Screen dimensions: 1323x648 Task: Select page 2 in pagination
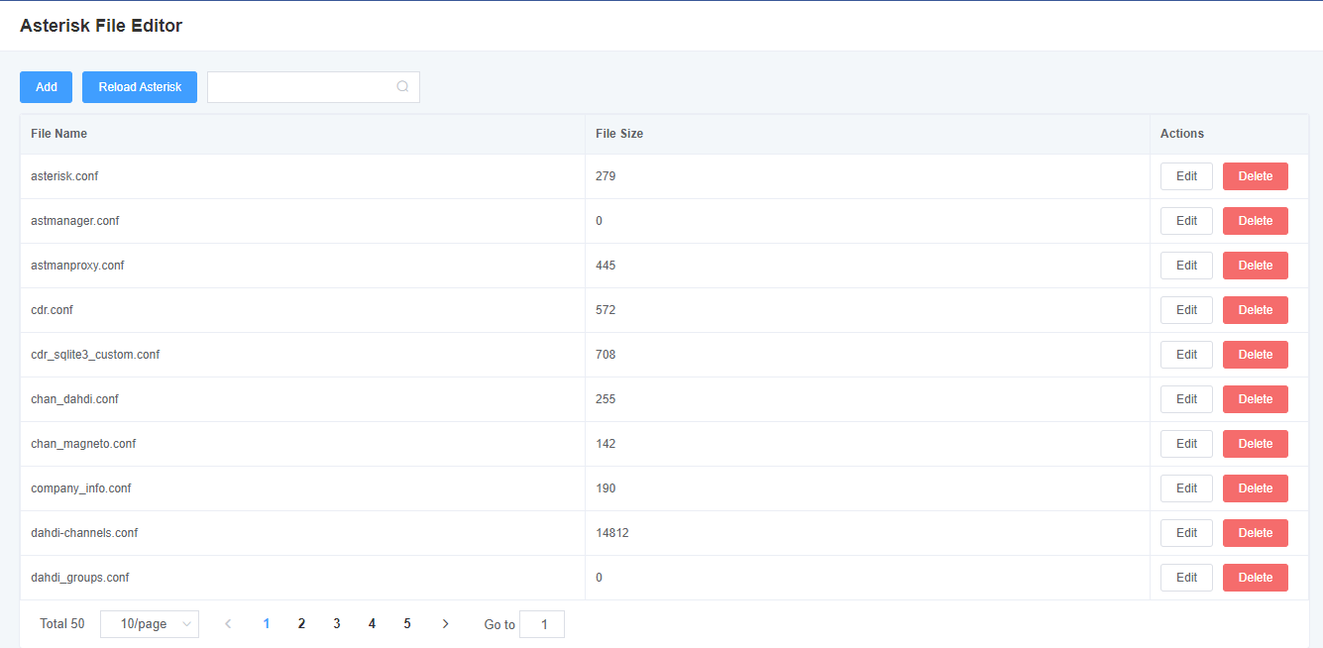click(301, 624)
